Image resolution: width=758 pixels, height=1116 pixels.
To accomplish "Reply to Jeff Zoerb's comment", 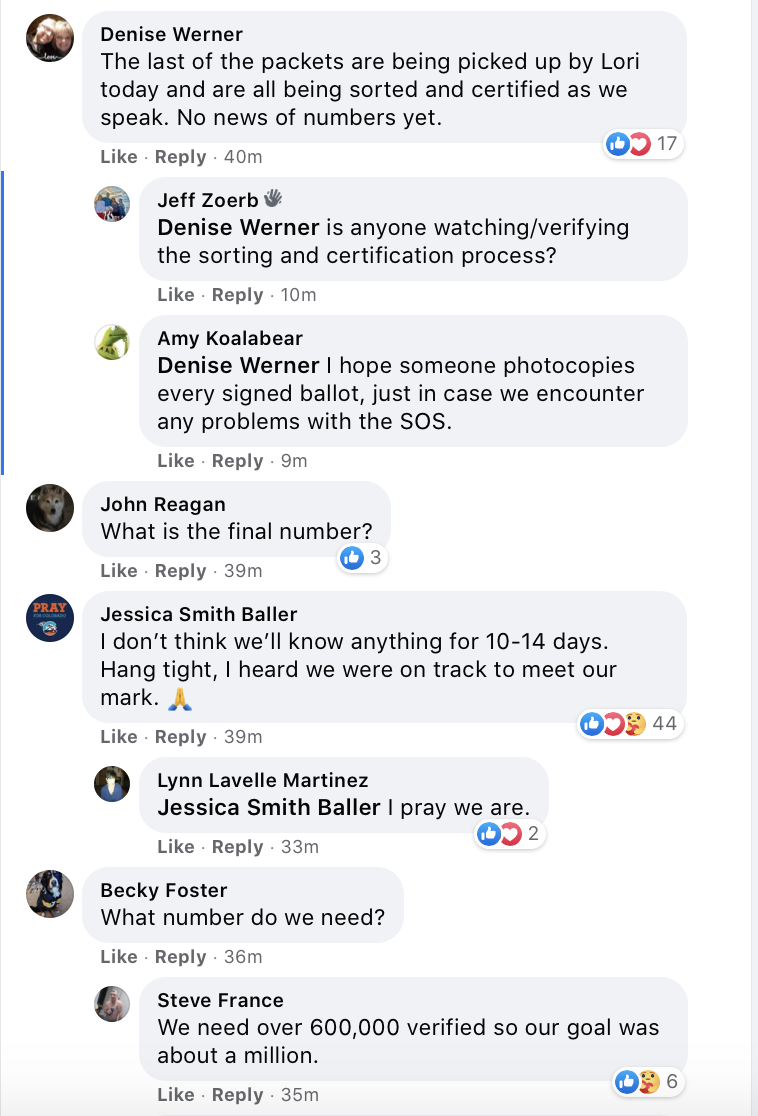I will (237, 295).
